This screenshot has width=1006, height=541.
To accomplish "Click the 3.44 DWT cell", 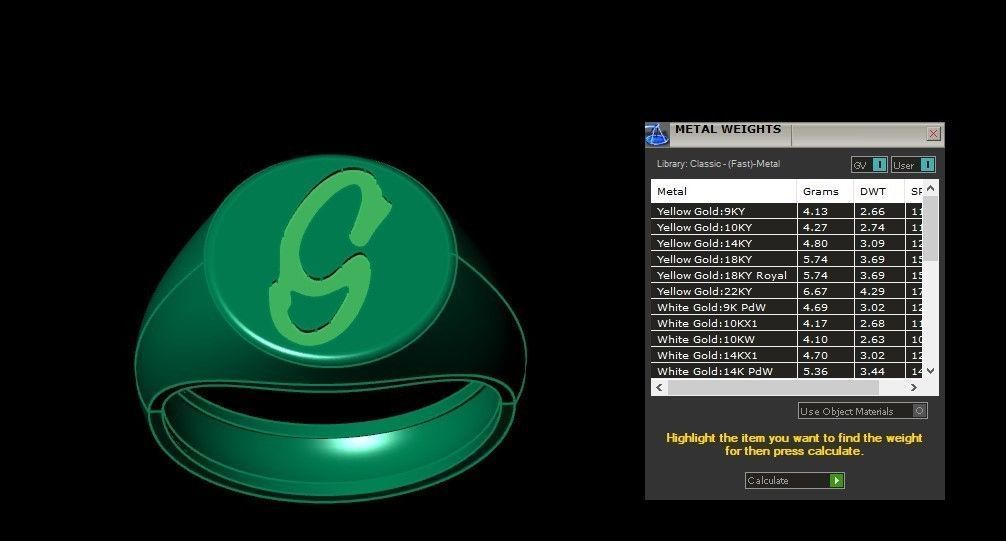I will click(879, 371).
